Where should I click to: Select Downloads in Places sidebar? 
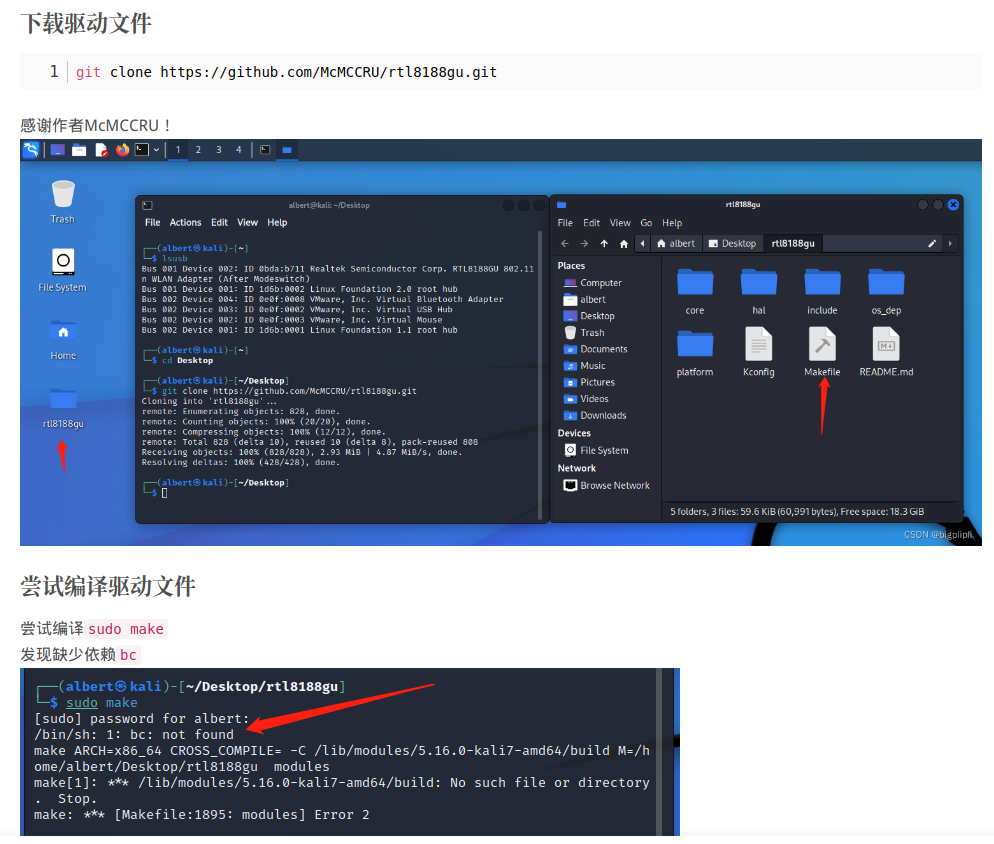(x=595, y=415)
